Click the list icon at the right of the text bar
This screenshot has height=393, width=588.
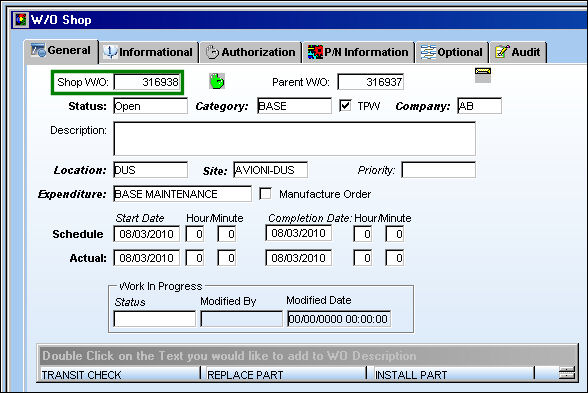(x=566, y=374)
